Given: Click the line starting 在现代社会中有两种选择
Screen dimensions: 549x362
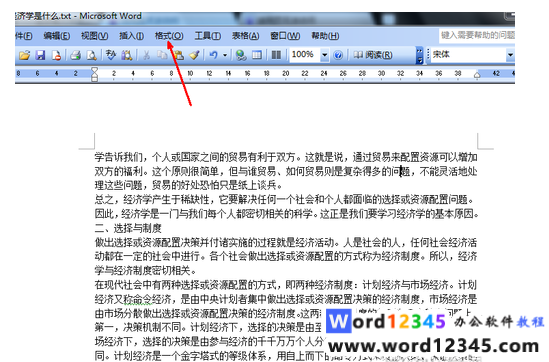Looking at the screenshot, I should (286, 285).
